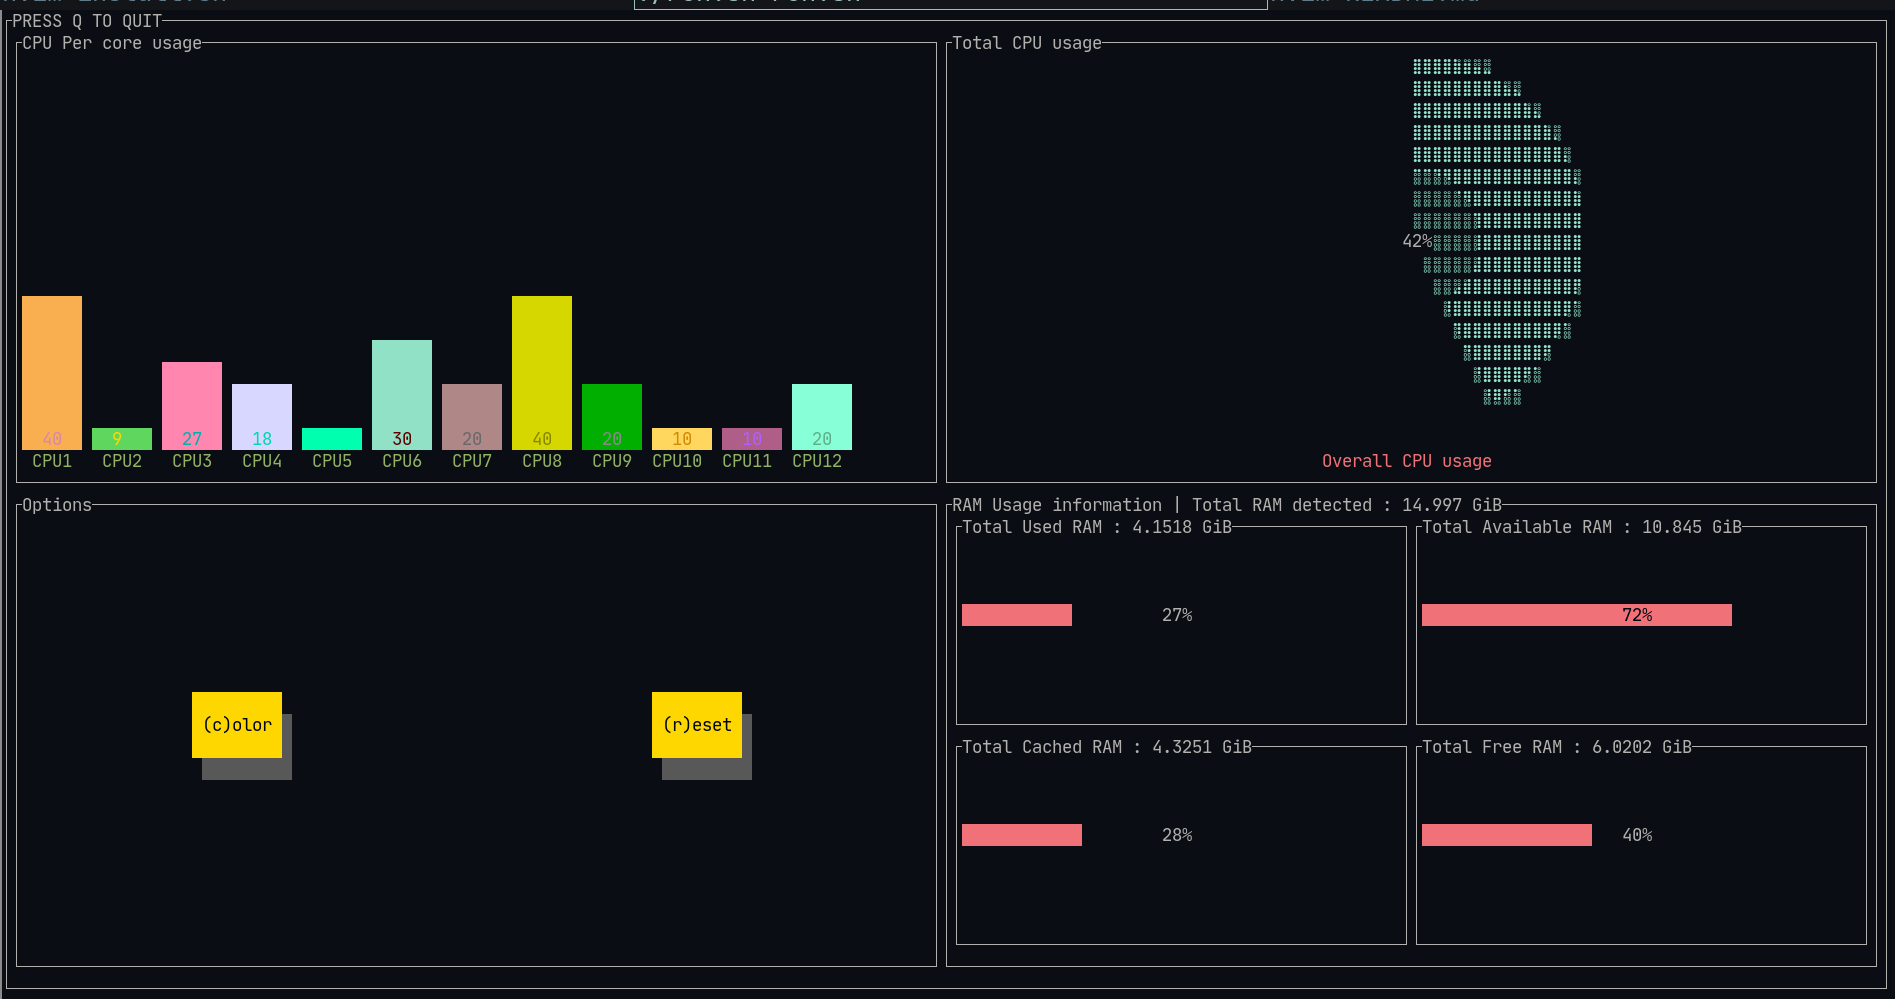
Task: Click the CPU10 label
Action: [x=677, y=461]
